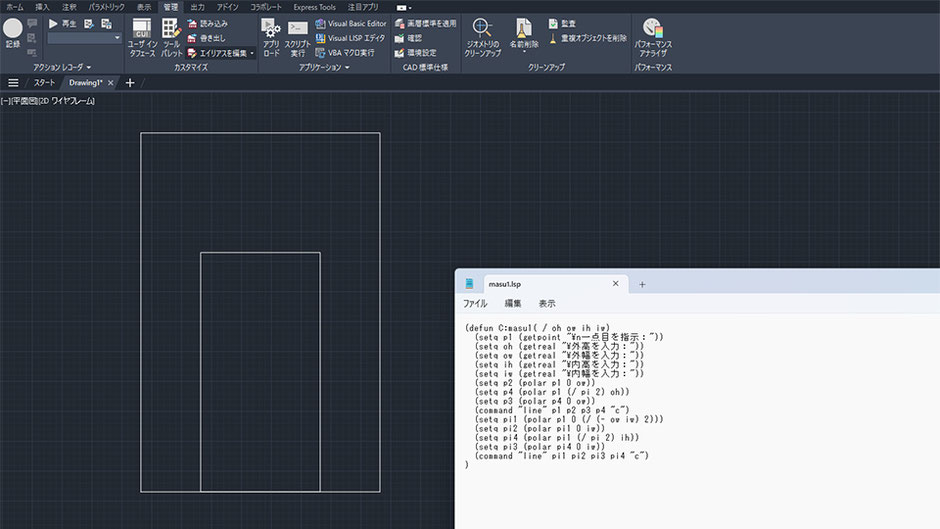Open Visual Basic Editor

point(351,23)
